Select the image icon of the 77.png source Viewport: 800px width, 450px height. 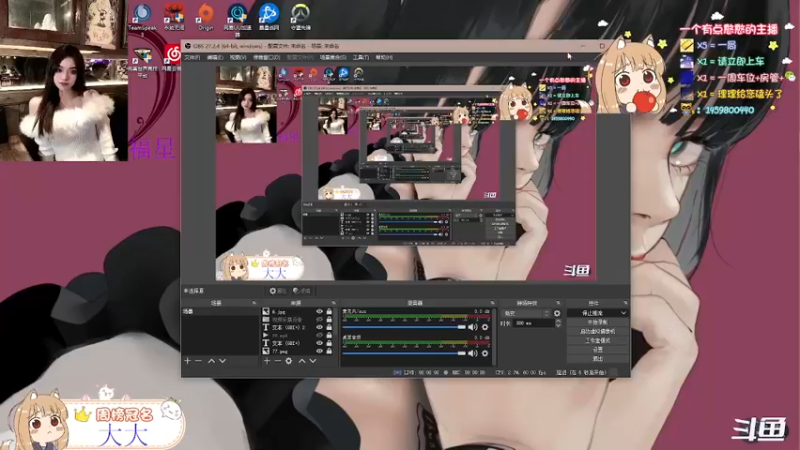(x=266, y=351)
